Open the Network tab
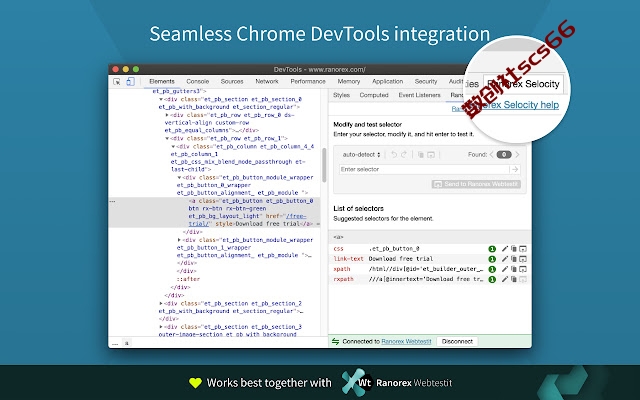Viewport: 640px width, 400px height. [267, 82]
